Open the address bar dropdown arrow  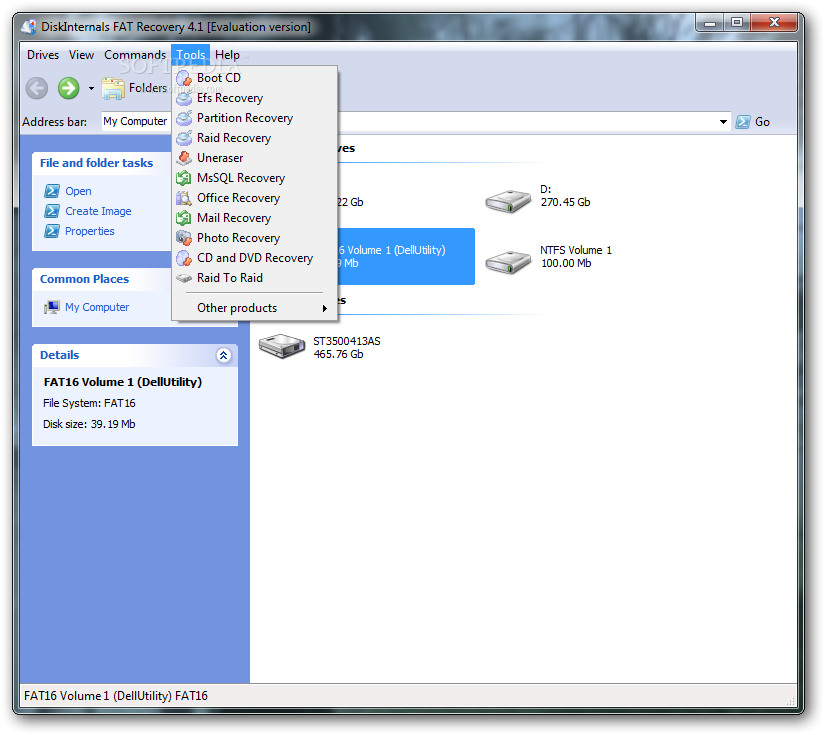click(723, 122)
